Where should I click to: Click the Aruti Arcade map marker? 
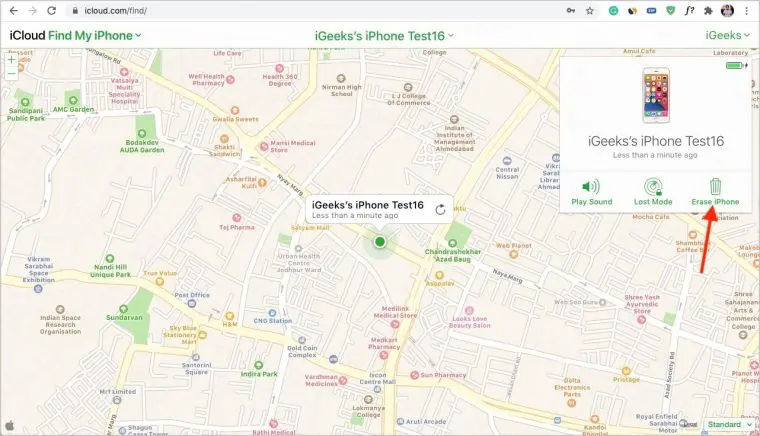[400, 421]
